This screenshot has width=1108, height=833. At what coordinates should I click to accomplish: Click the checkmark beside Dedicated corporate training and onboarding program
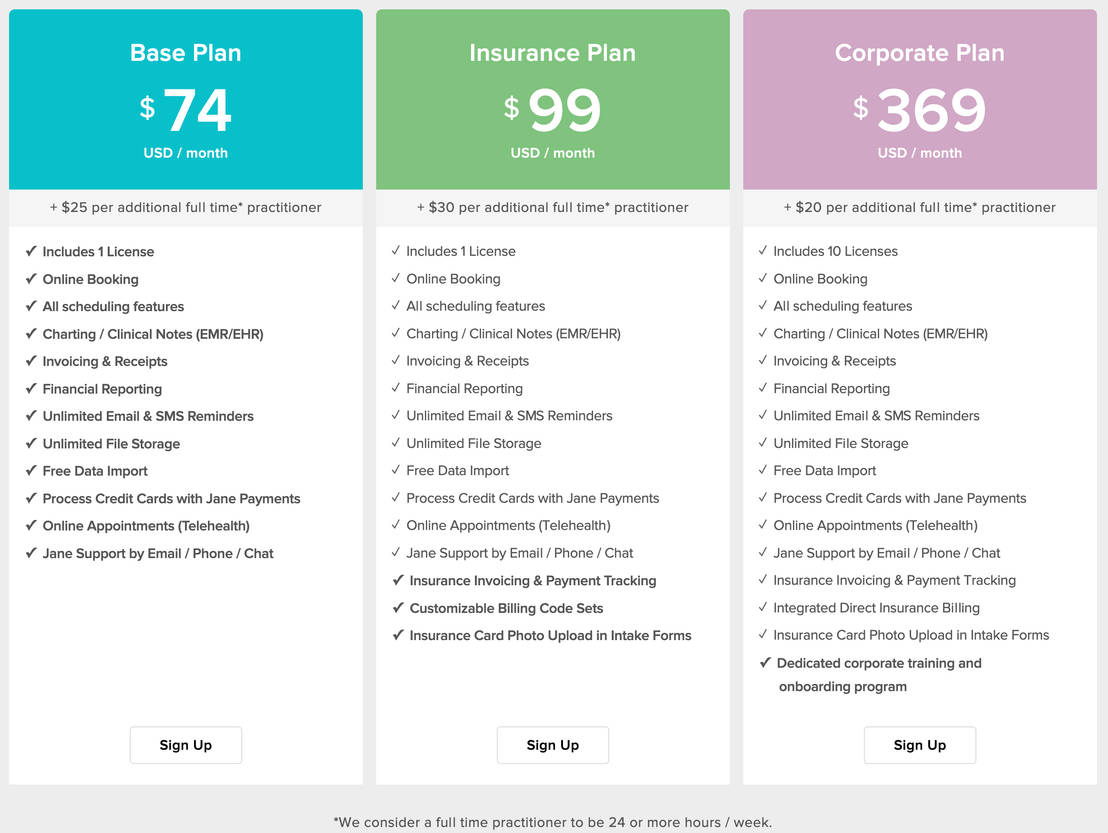click(x=764, y=662)
